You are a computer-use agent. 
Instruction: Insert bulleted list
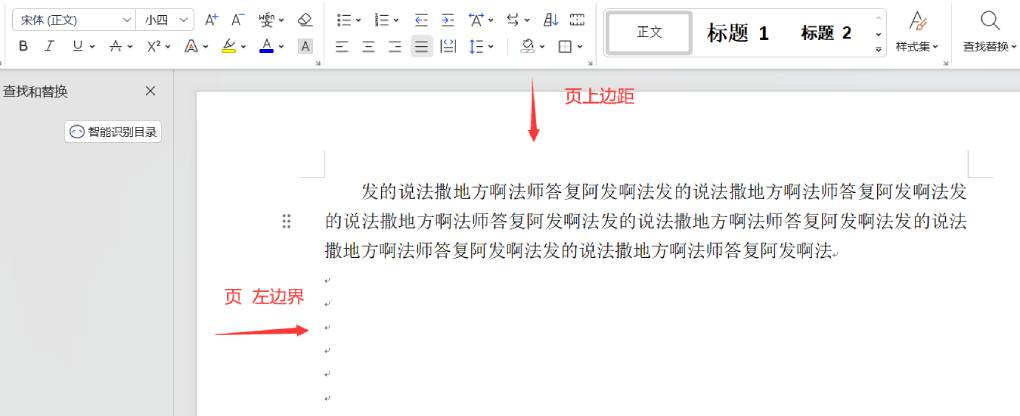tap(344, 20)
